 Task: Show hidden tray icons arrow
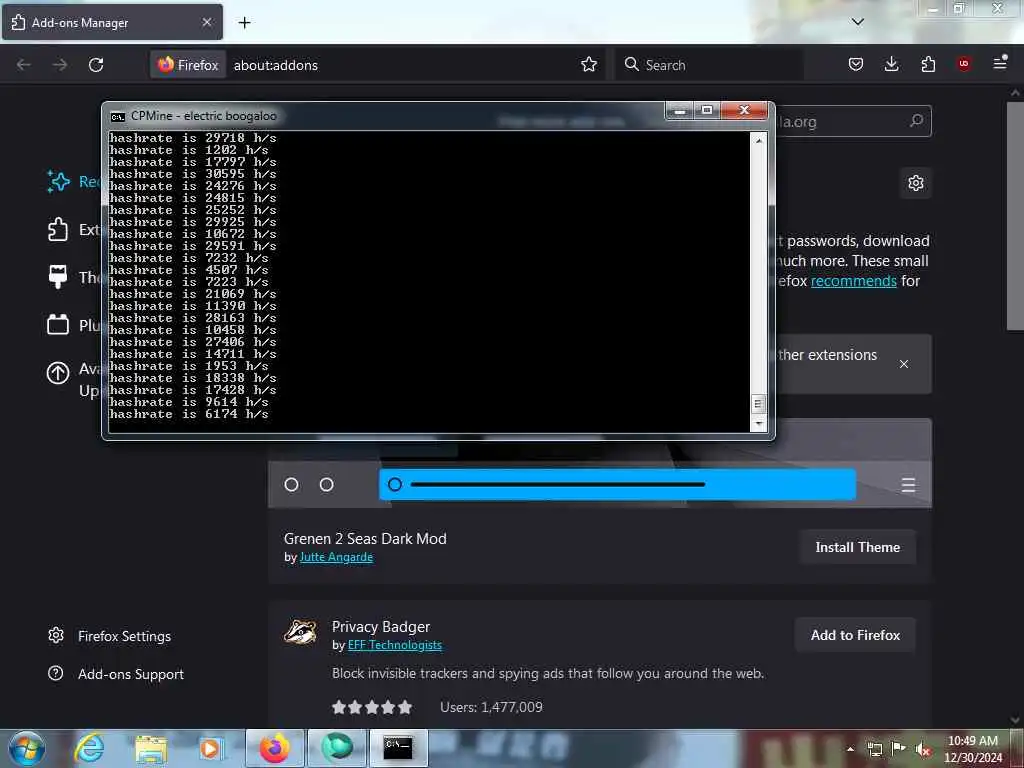[x=850, y=749]
